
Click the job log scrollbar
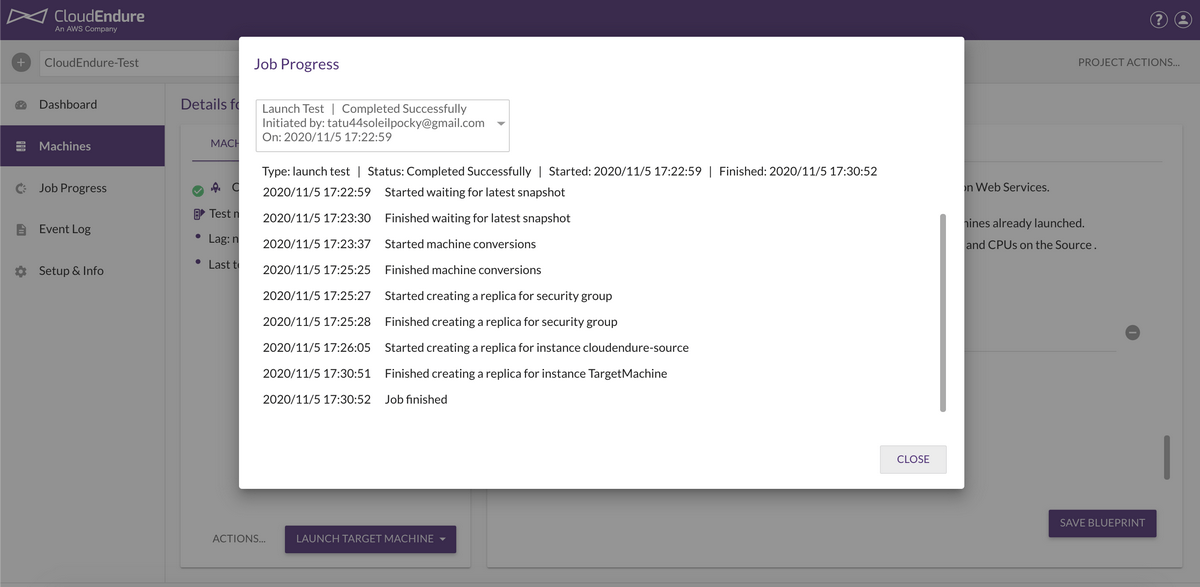click(x=942, y=312)
